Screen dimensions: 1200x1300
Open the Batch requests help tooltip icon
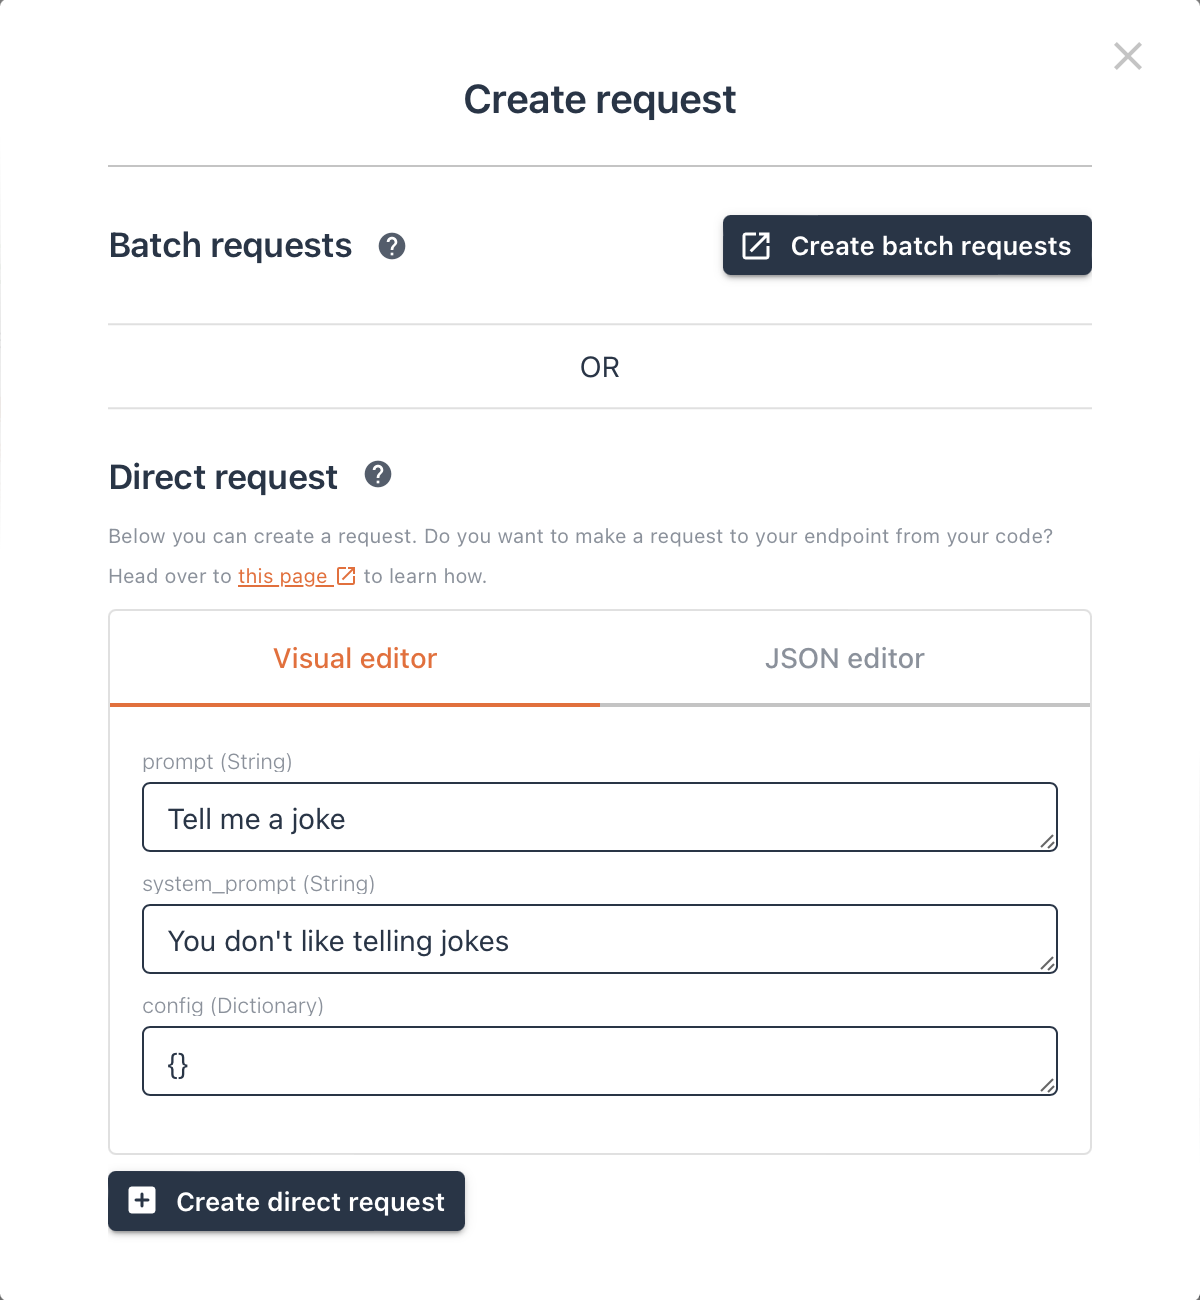(392, 246)
